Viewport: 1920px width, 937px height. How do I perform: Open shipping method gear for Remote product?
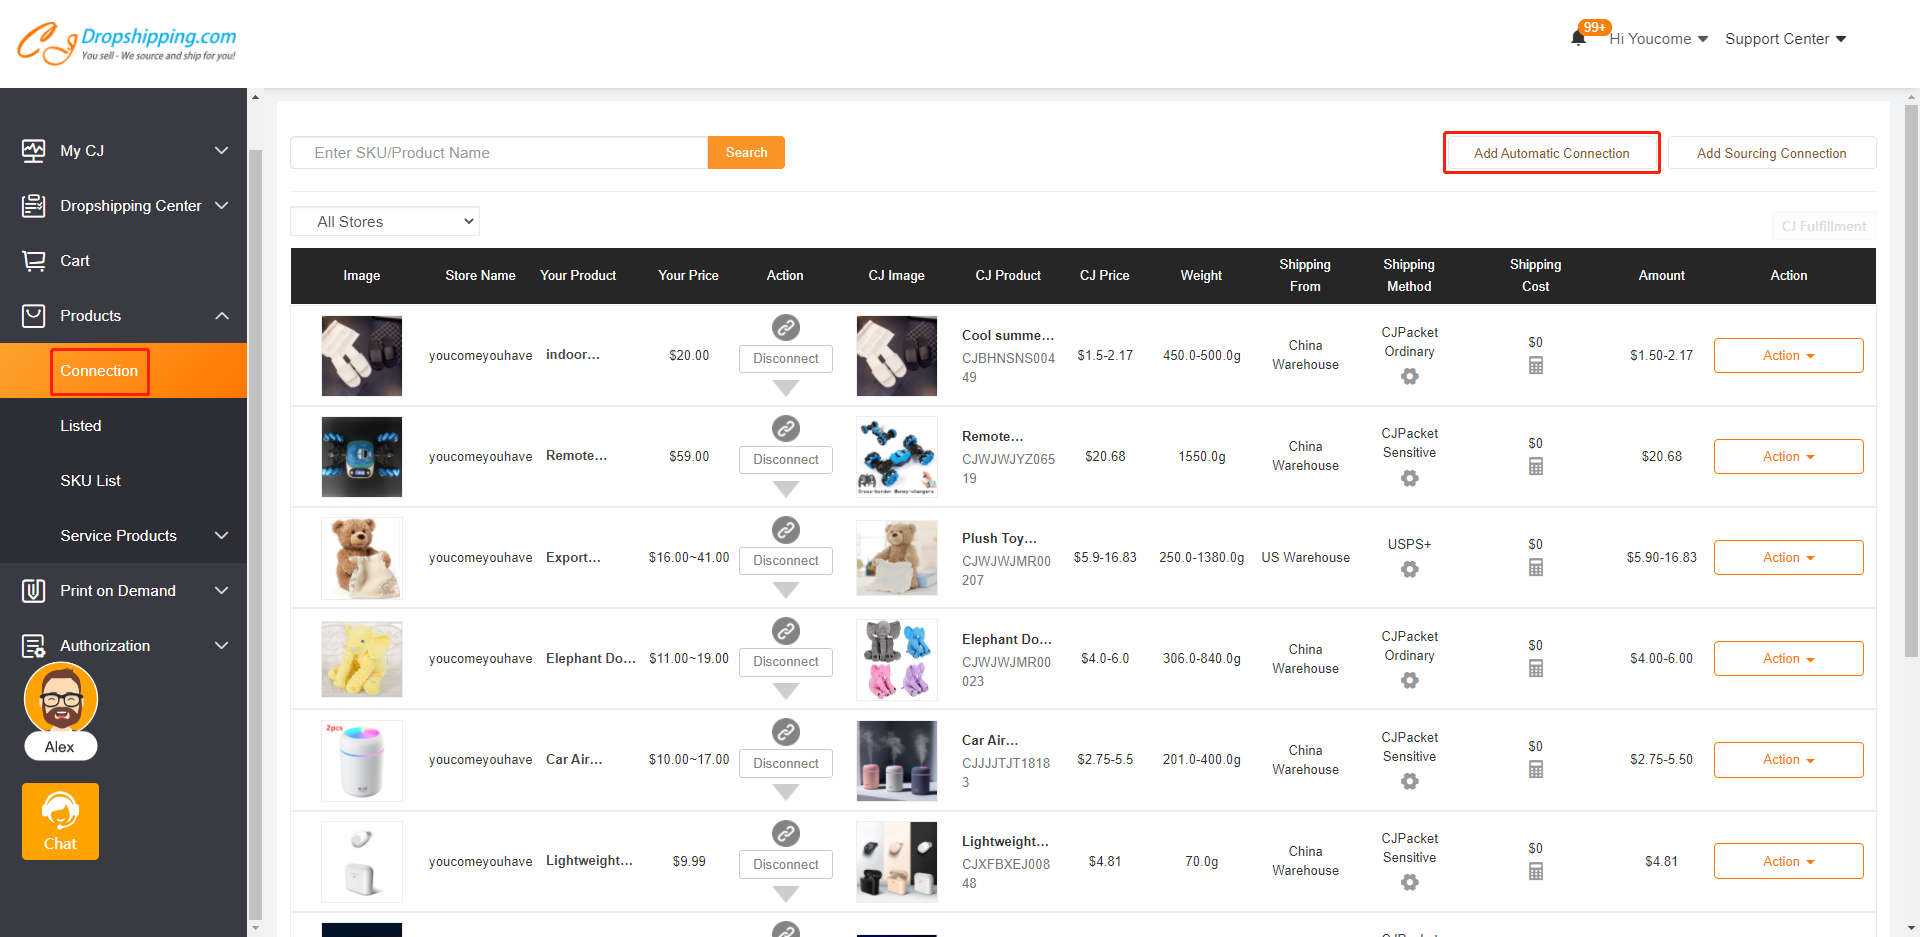click(1409, 478)
